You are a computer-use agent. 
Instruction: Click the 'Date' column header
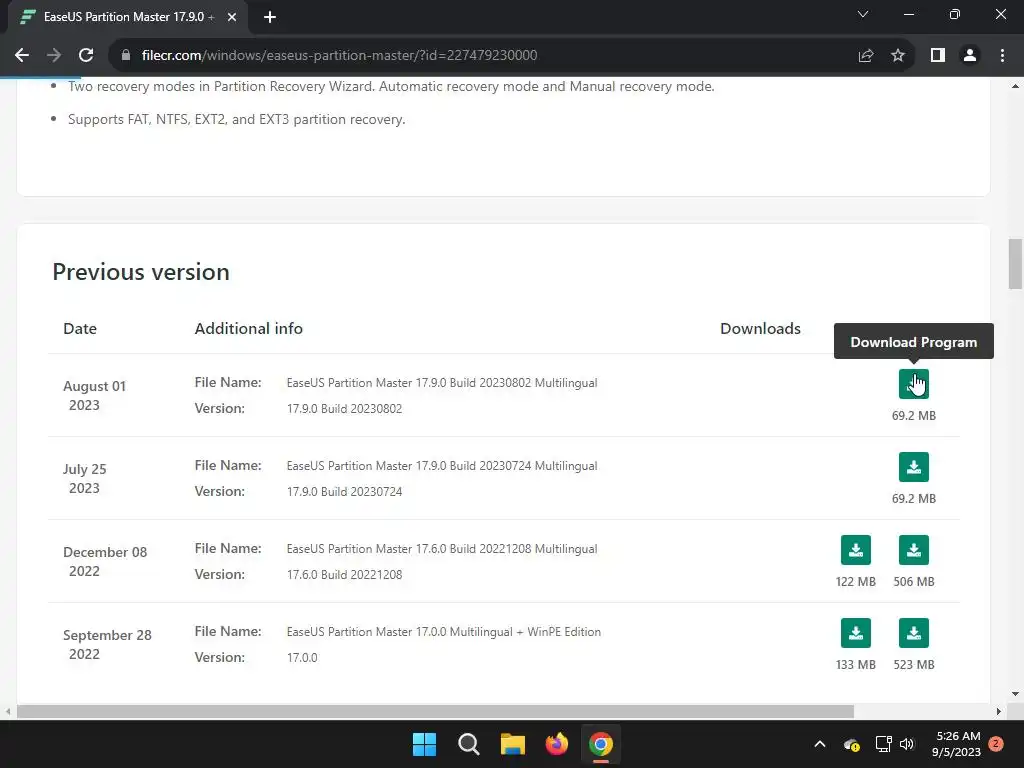click(80, 328)
